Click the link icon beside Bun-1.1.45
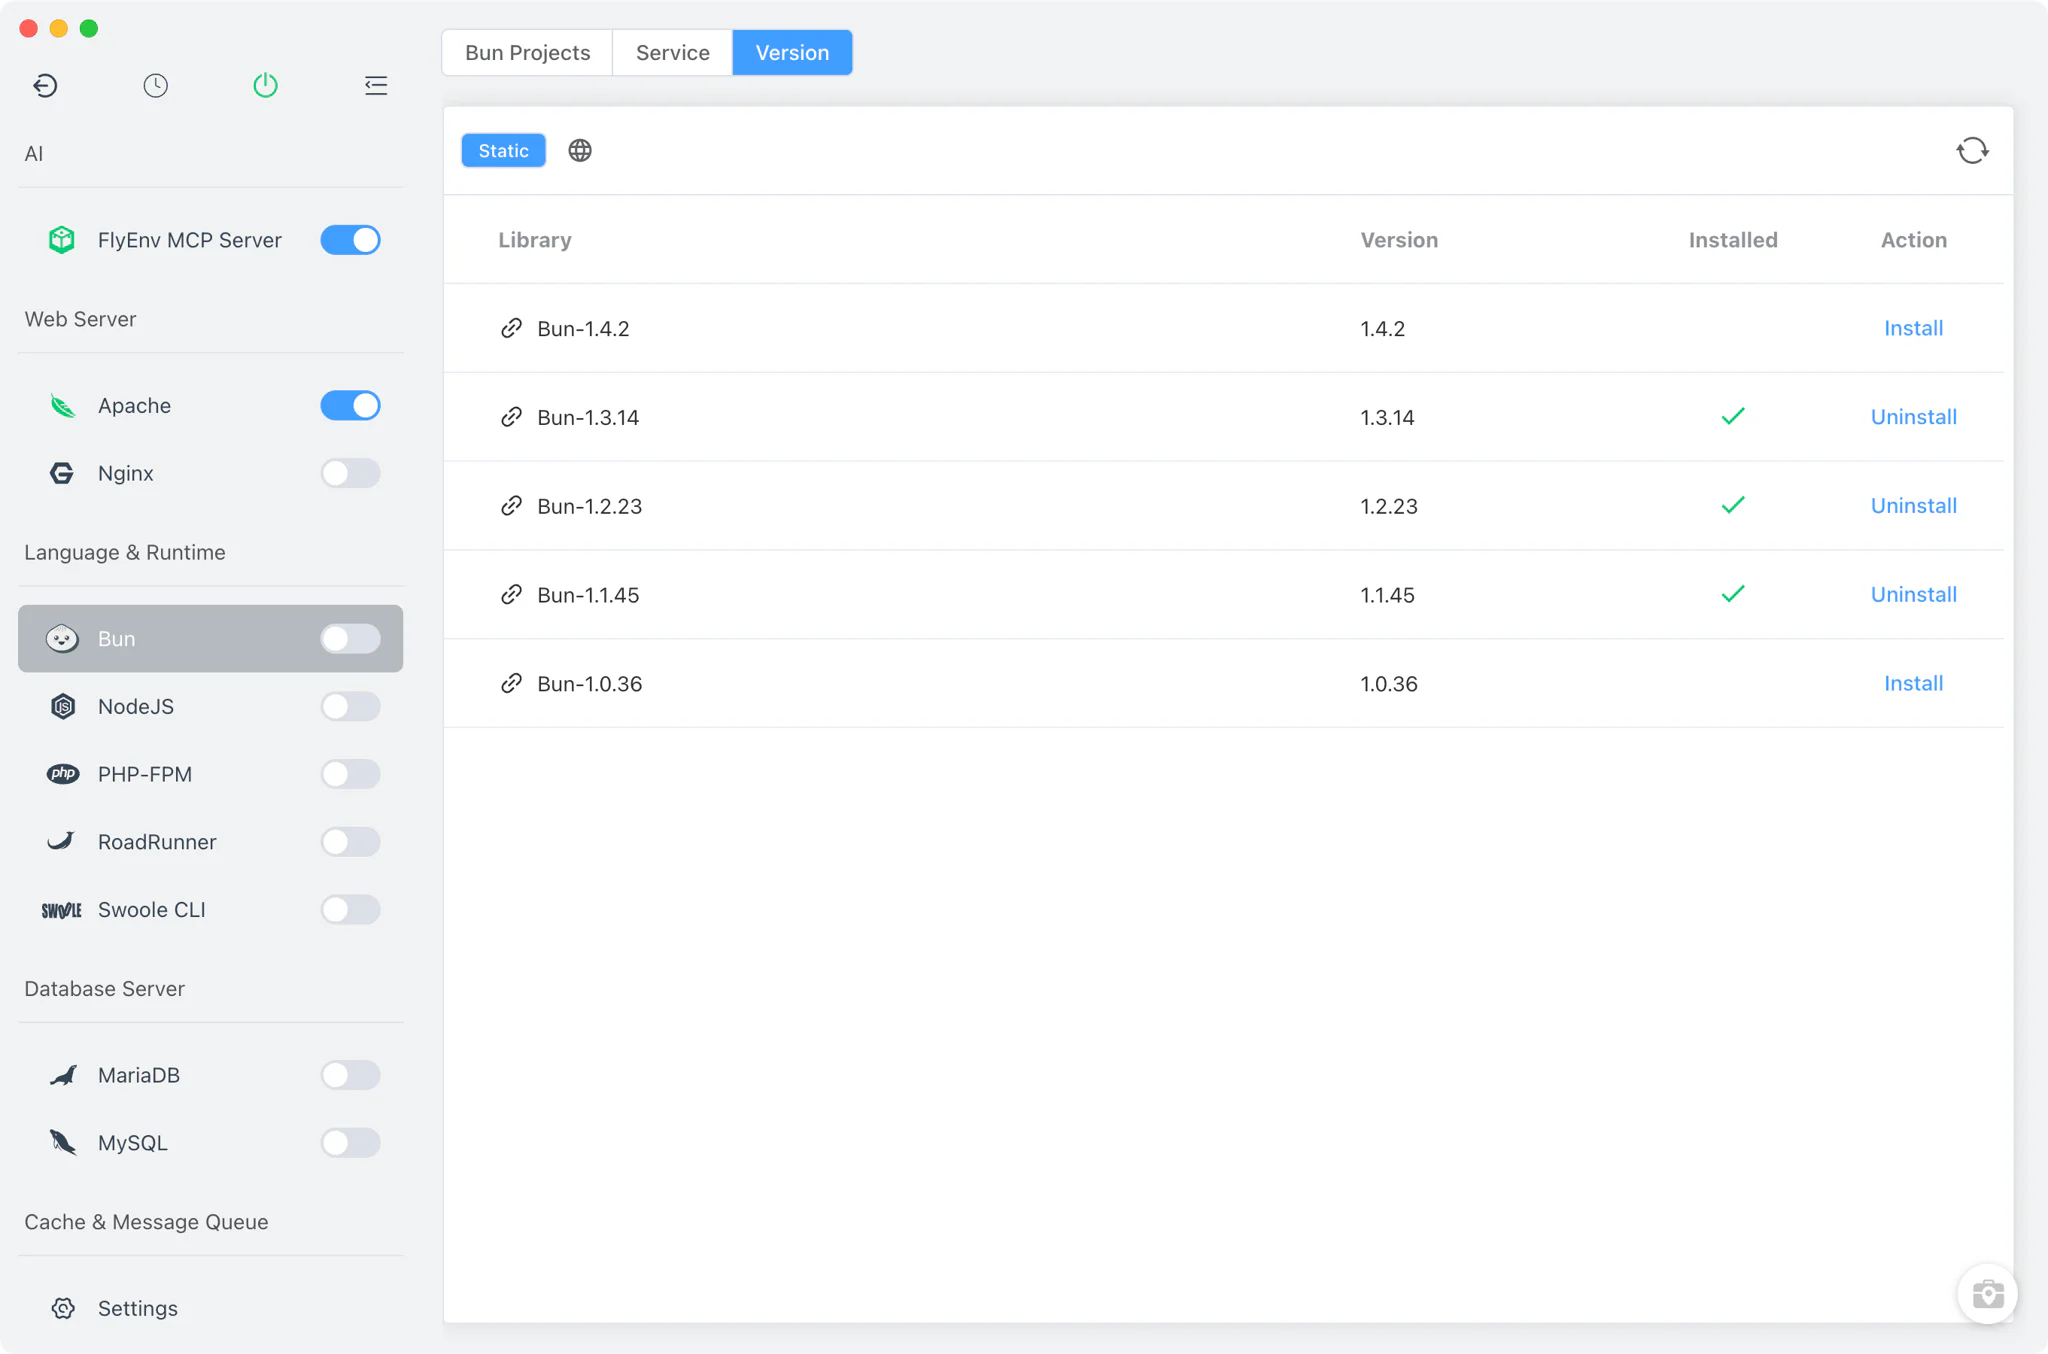Screen dimensions: 2048x1354 (511, 595)
